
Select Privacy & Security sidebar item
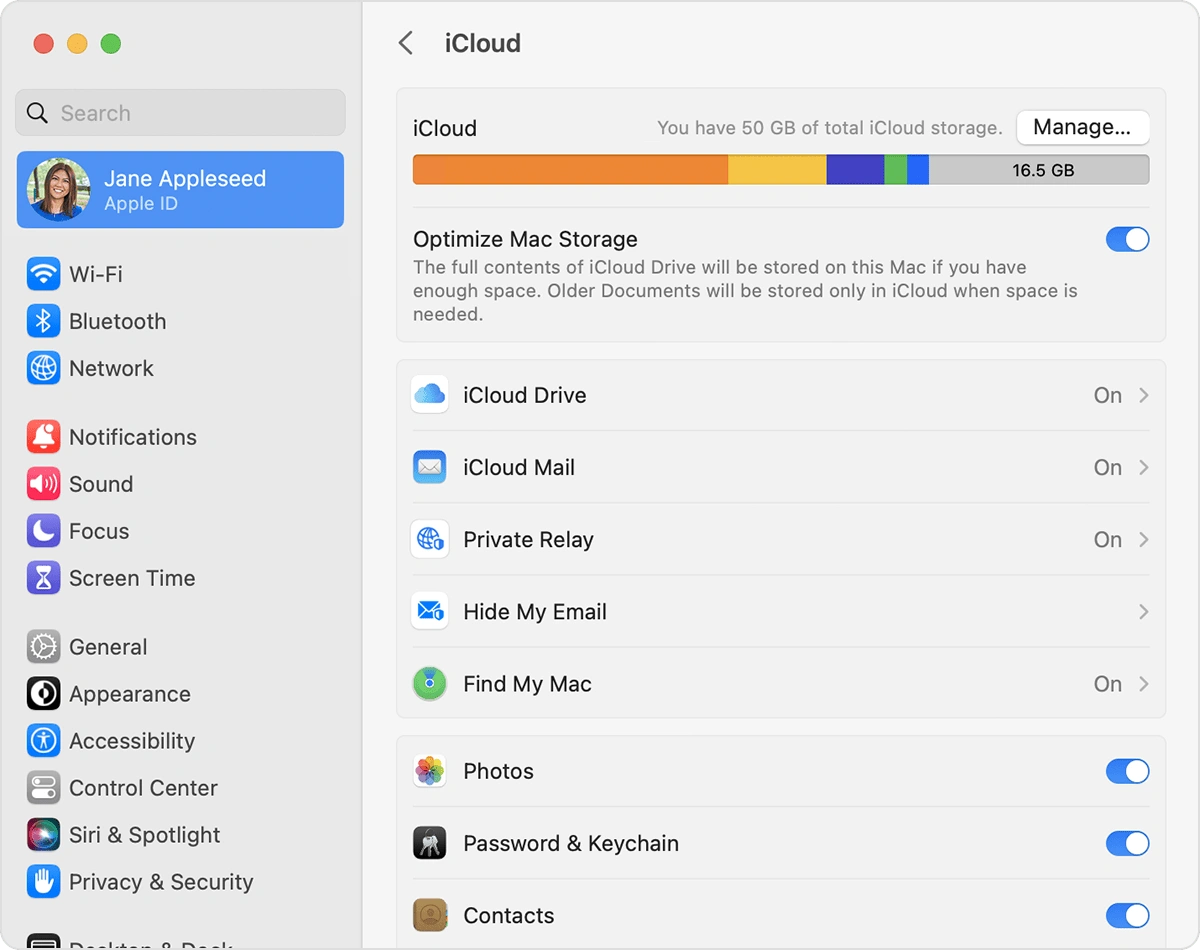pyautogui.click(x=160, y=882)
